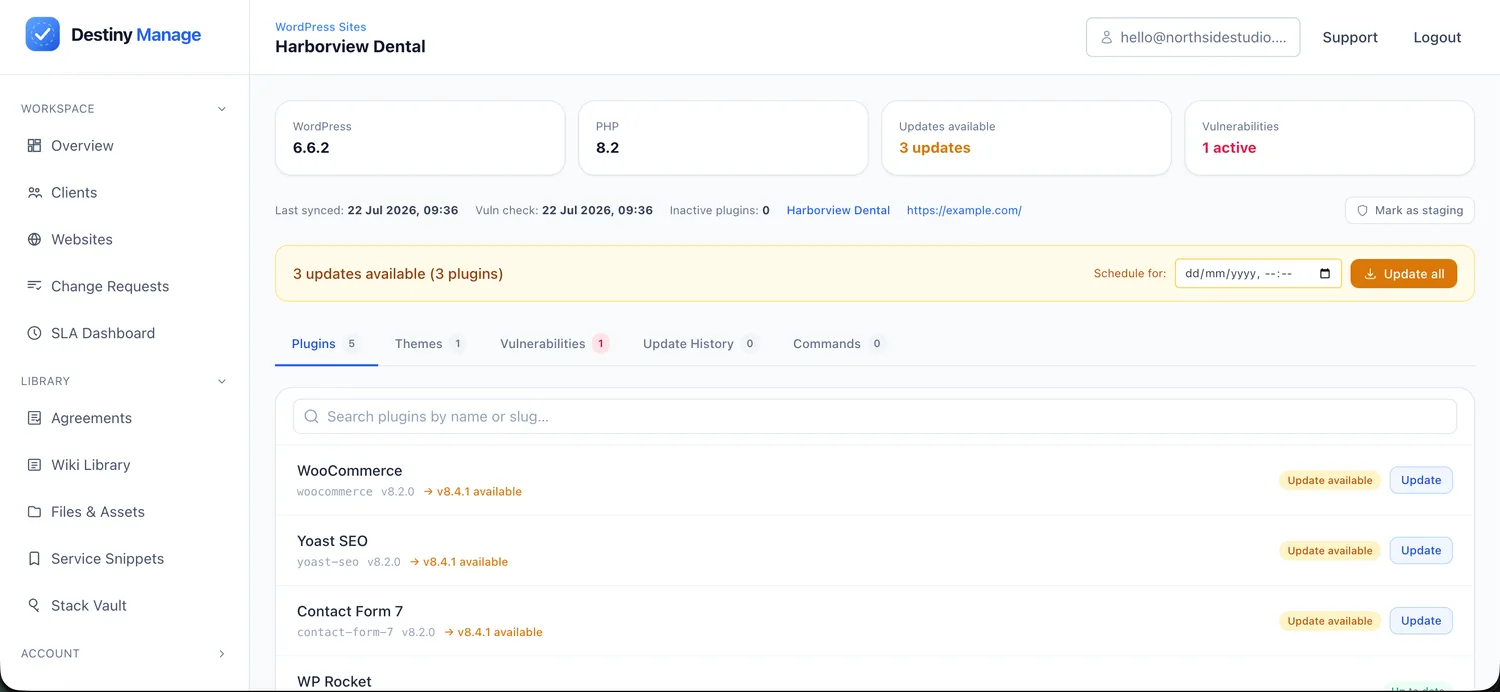Click the 1 active vulnerabilities value
This screenshot has width=1500, height=692.
[x=1229, y=148]
